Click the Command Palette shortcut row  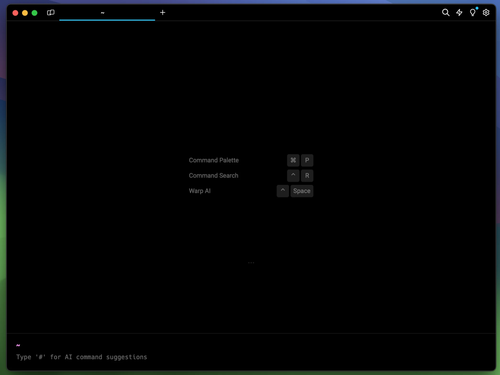point(251,160)
